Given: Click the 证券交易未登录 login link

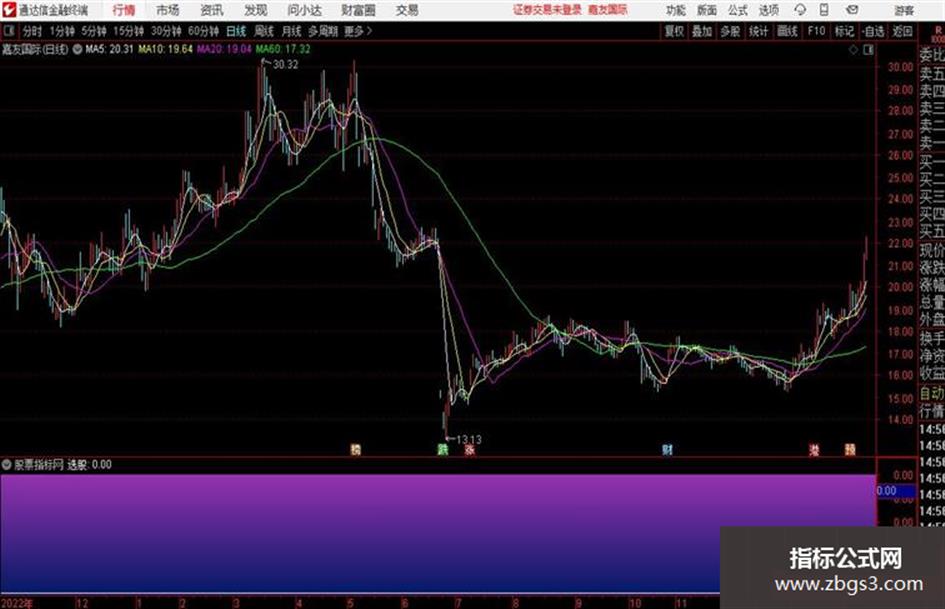Looking at the screenshot, I should tap(547, 10).
